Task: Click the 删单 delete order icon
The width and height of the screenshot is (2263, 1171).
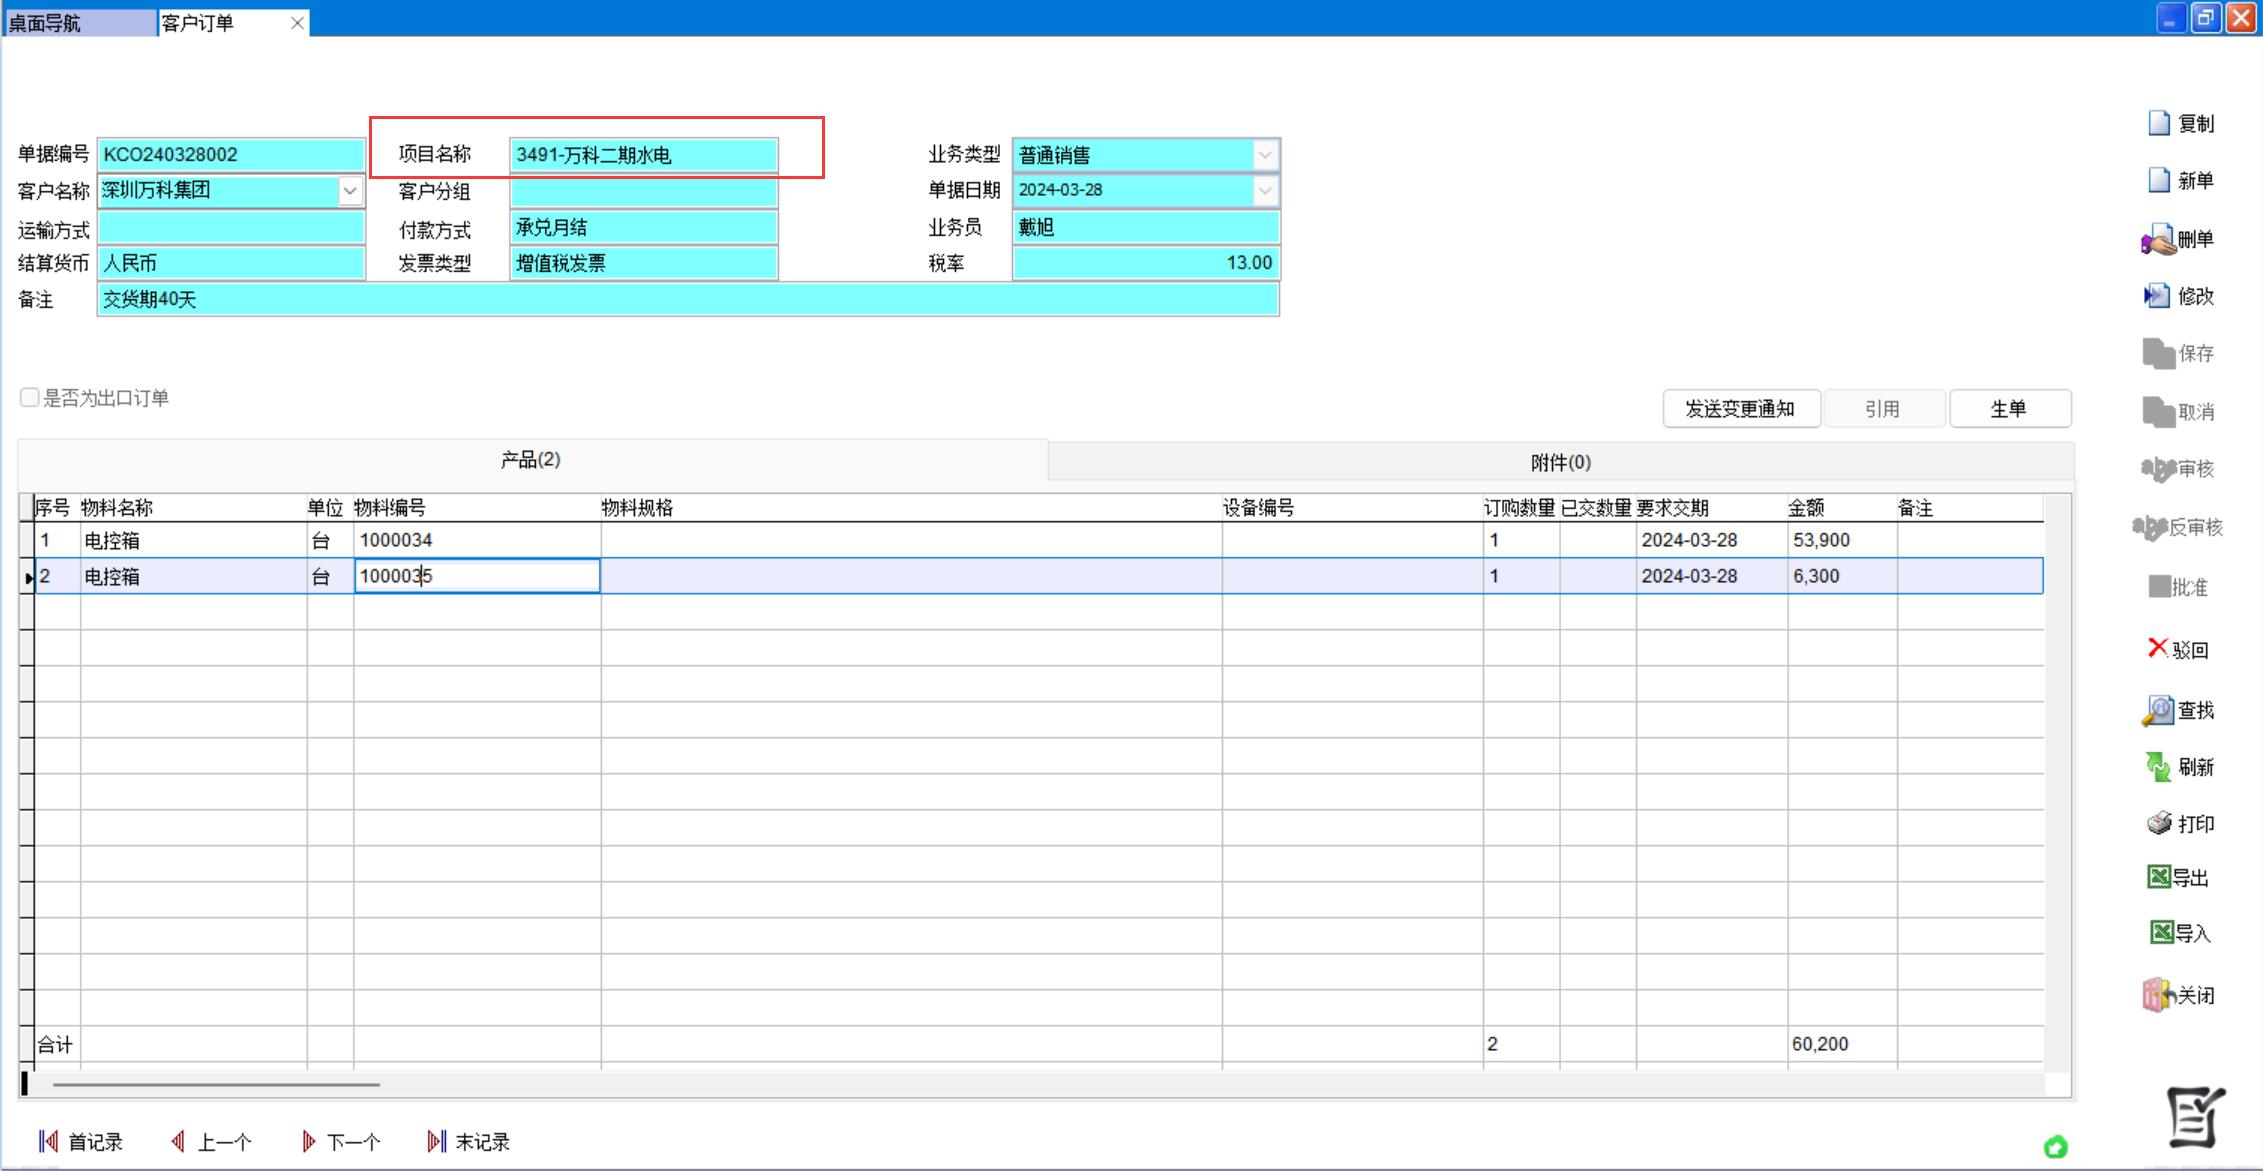Action: pyautogui.click(x=2159, y=240)
